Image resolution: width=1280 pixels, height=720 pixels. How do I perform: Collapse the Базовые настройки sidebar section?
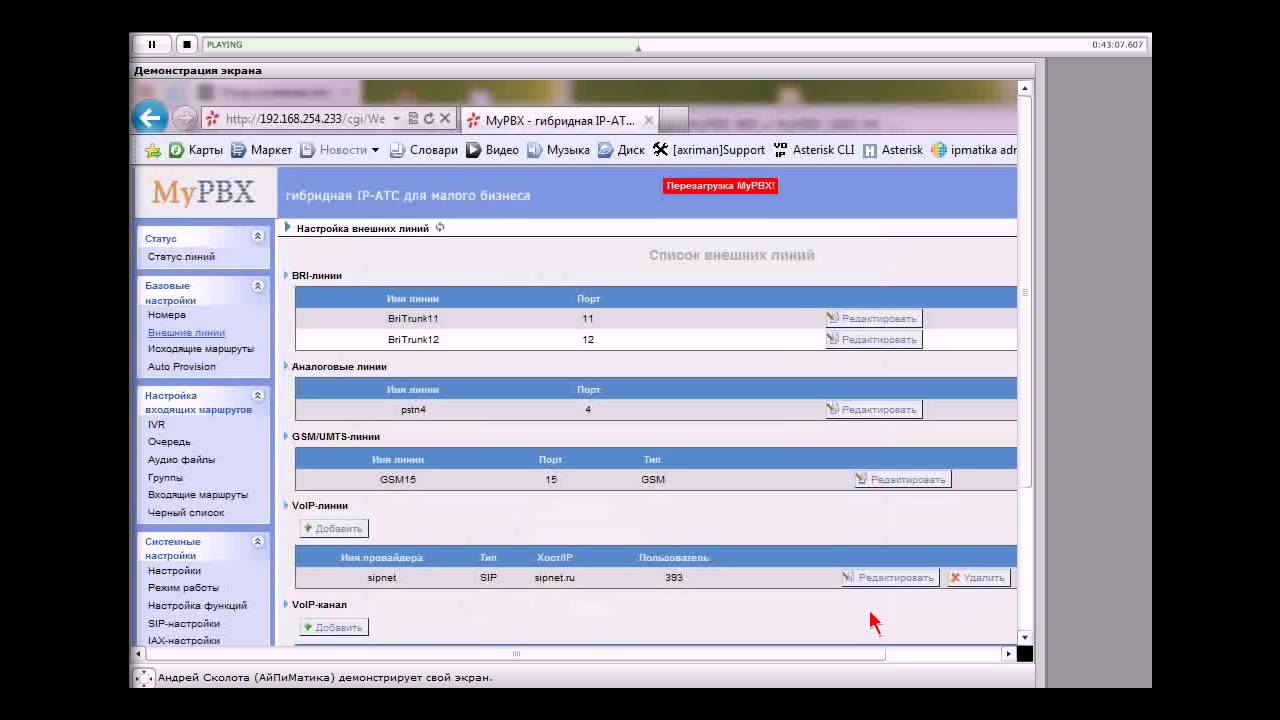[257, 286]
